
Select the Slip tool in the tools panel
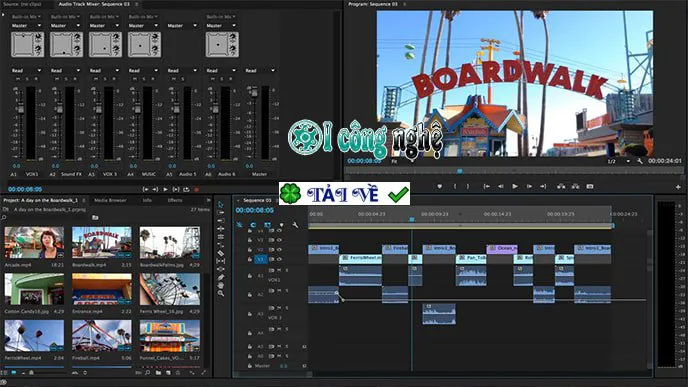(221, 261)
